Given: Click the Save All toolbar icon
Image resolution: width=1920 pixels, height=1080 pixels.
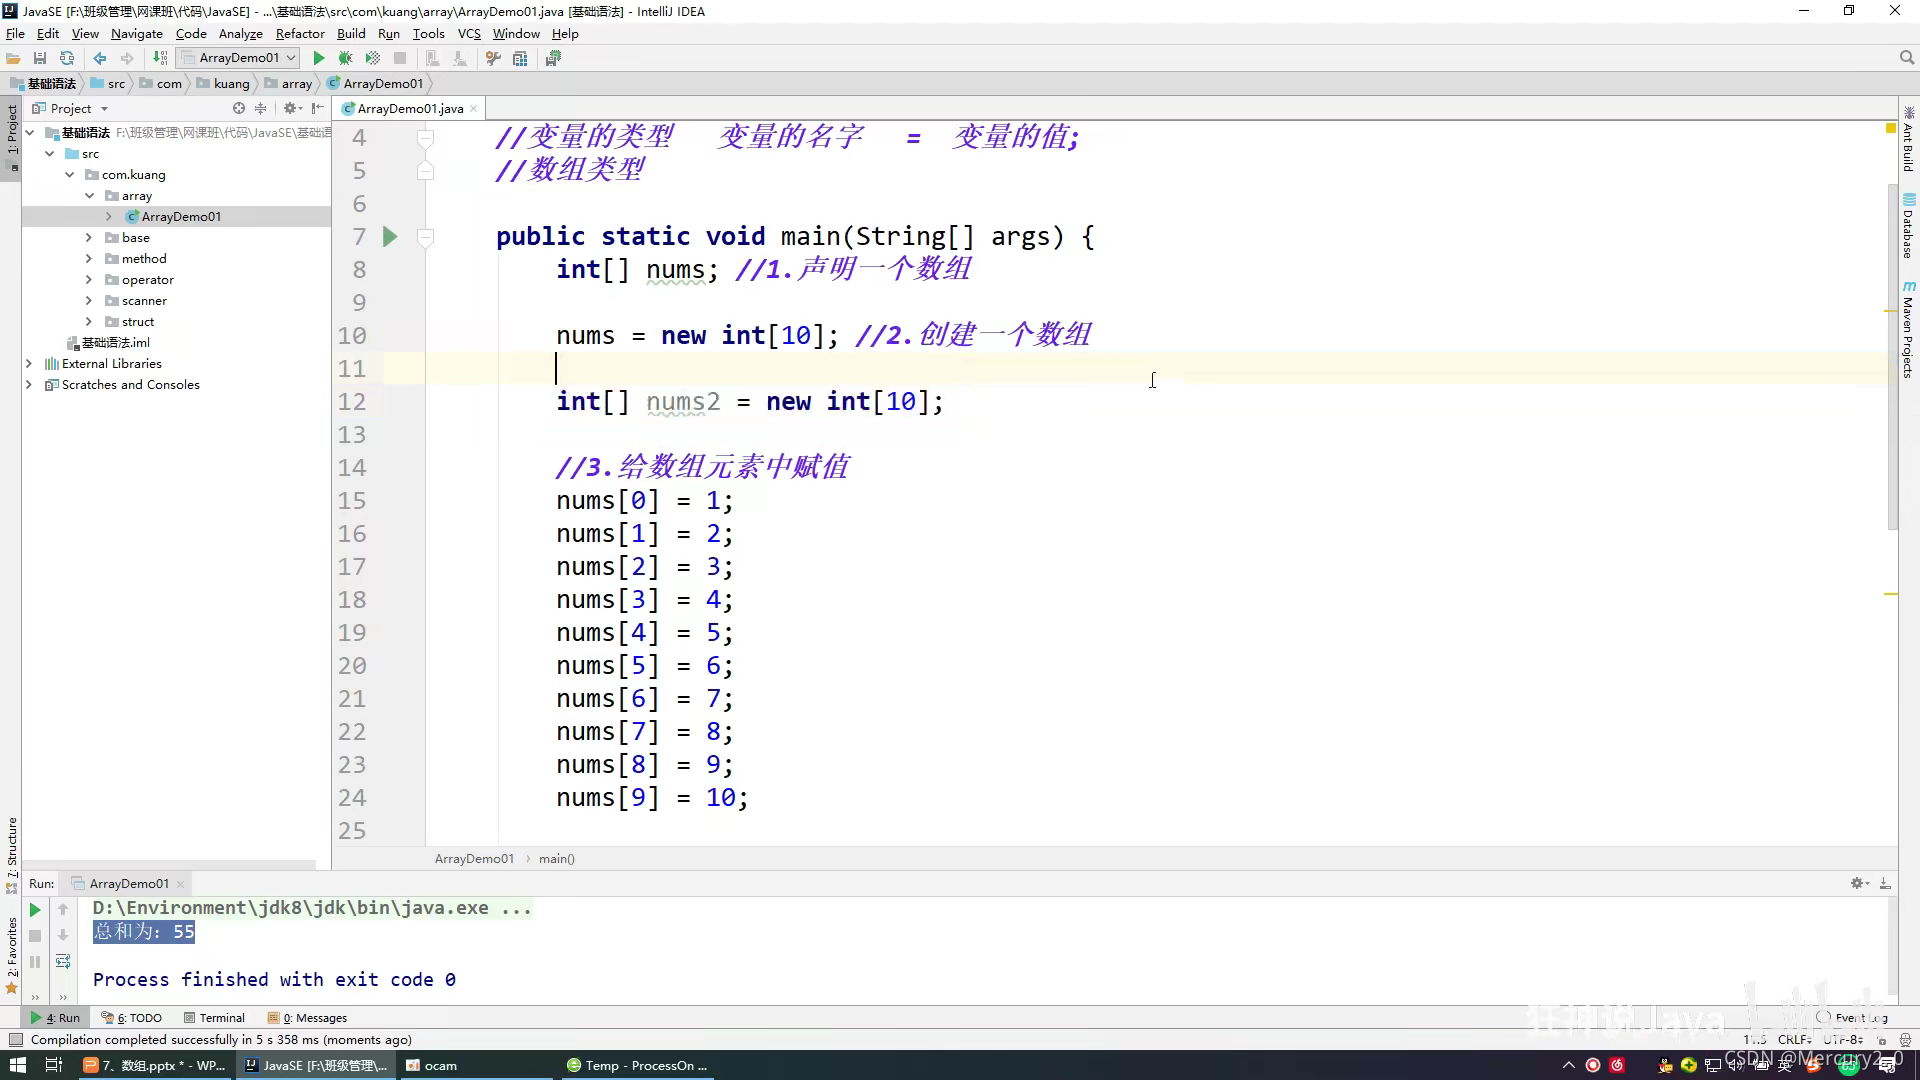Looking at the screenshot, I should click(x=40, y=58).
